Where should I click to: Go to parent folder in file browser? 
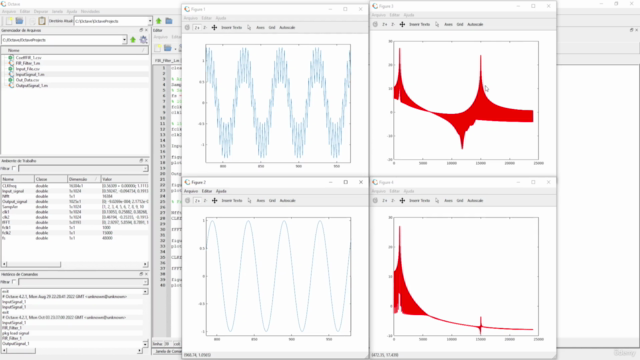point(133,40)
